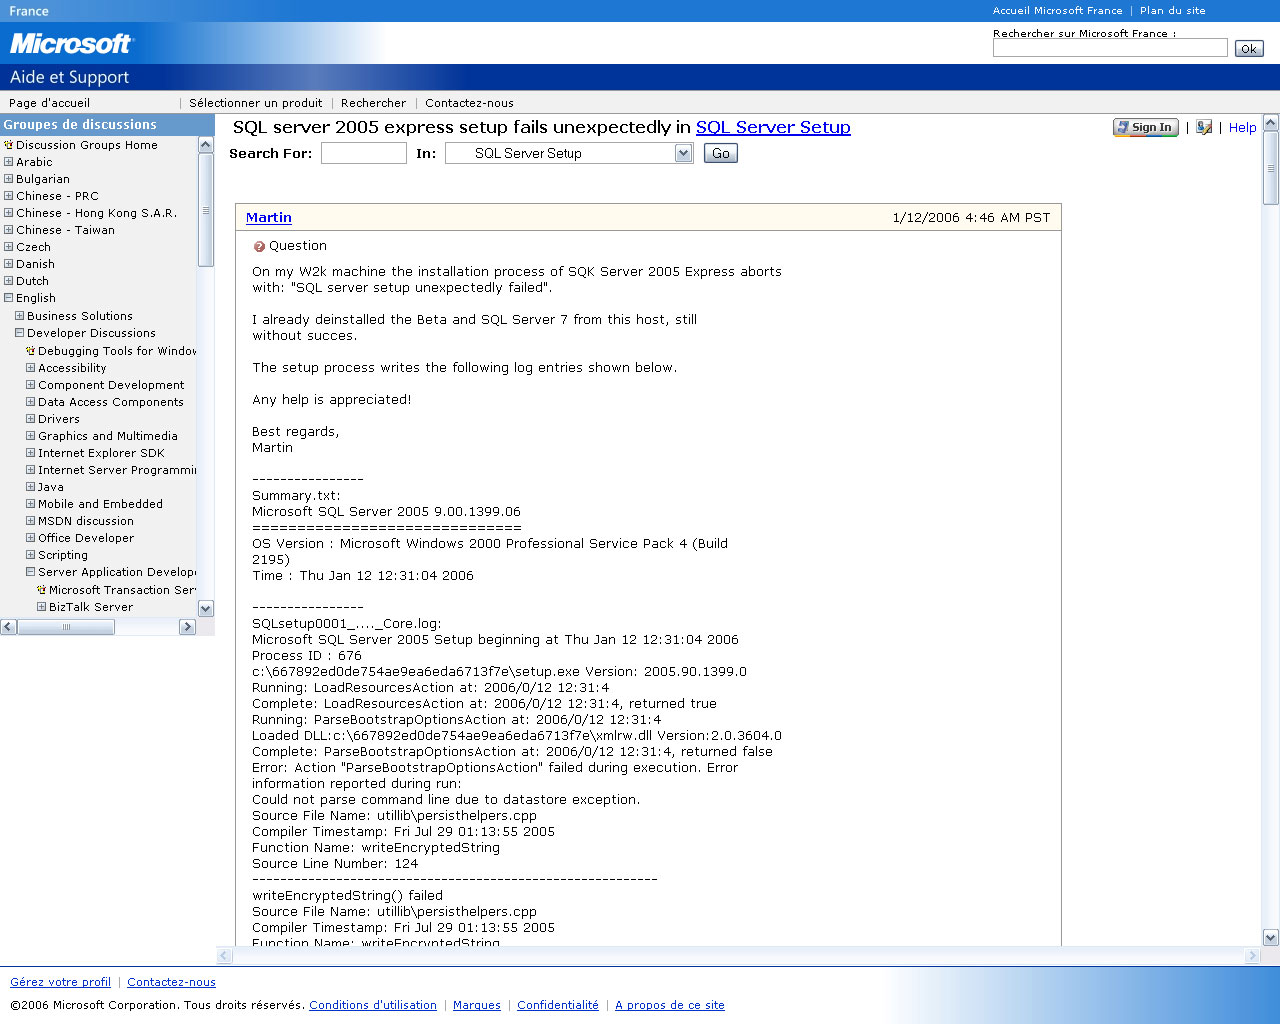Image resolution: width=1280 pixels, height=1024 pixels.
Task: Collapse the Developer Discussions node
Action: click(x=19, y=333)
